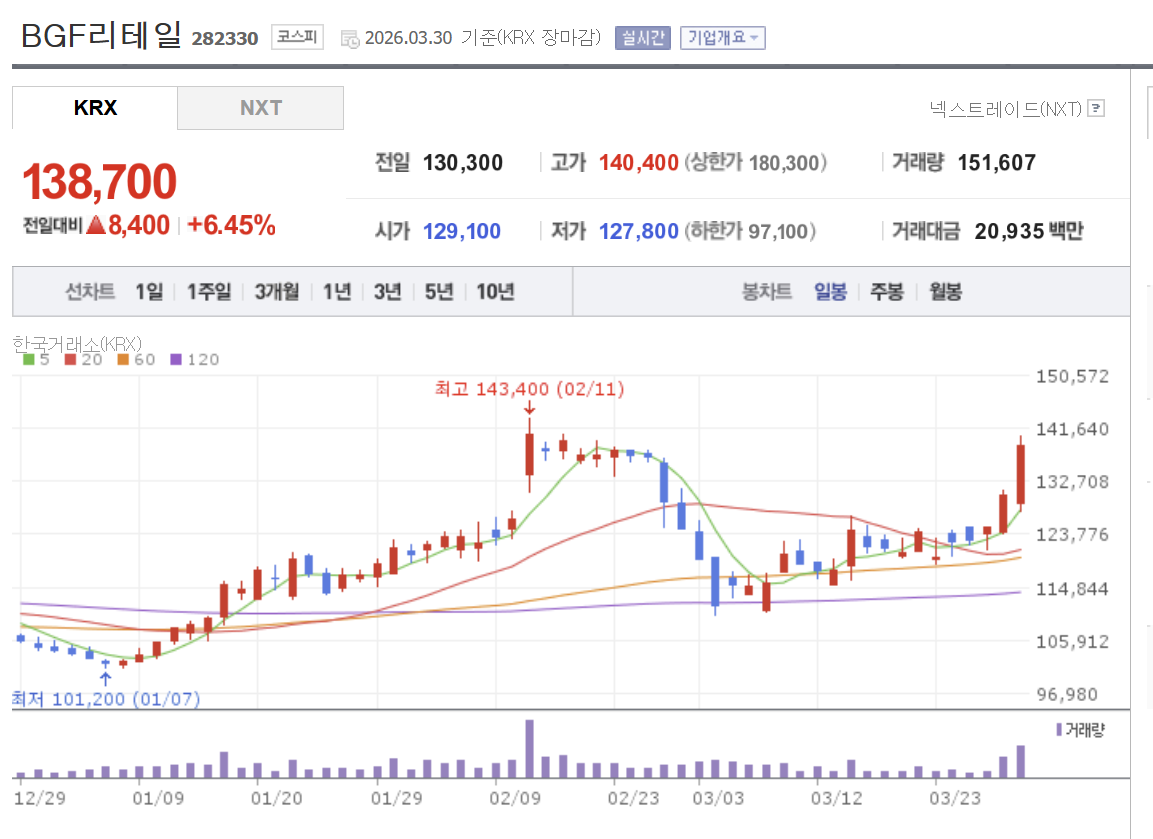
Task: Click the 하한가 97,100 text
Action: (x=751, y=232)
